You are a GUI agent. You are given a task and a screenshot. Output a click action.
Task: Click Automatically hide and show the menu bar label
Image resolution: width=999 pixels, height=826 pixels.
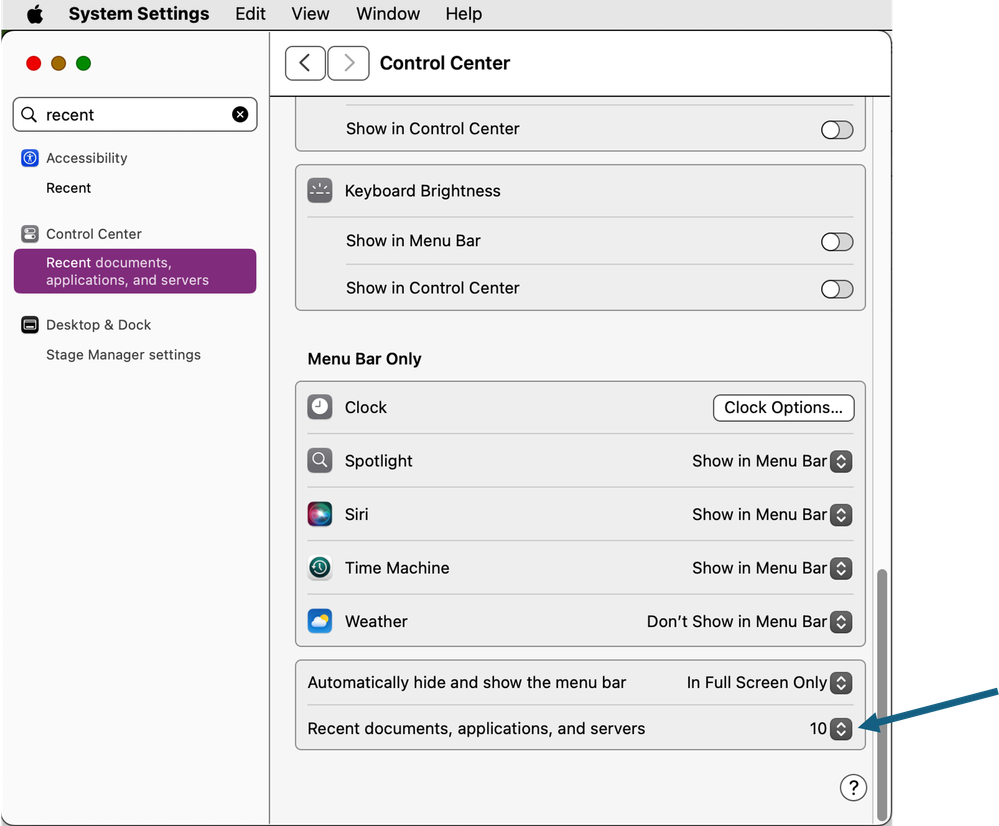click(x=466, y=683)
